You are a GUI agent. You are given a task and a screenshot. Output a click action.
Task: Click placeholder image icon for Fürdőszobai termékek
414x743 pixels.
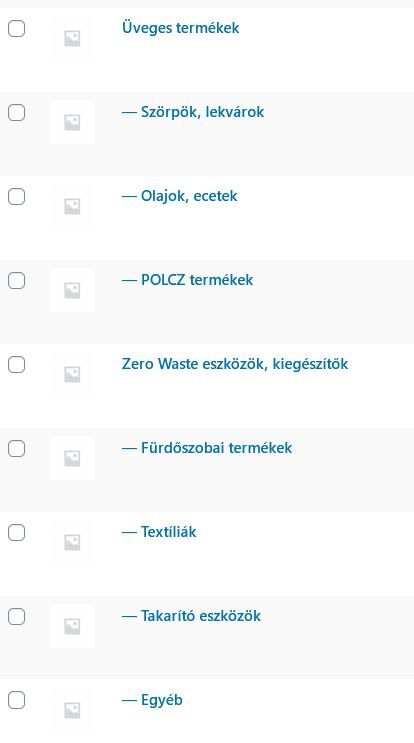[x=72, y=458]
